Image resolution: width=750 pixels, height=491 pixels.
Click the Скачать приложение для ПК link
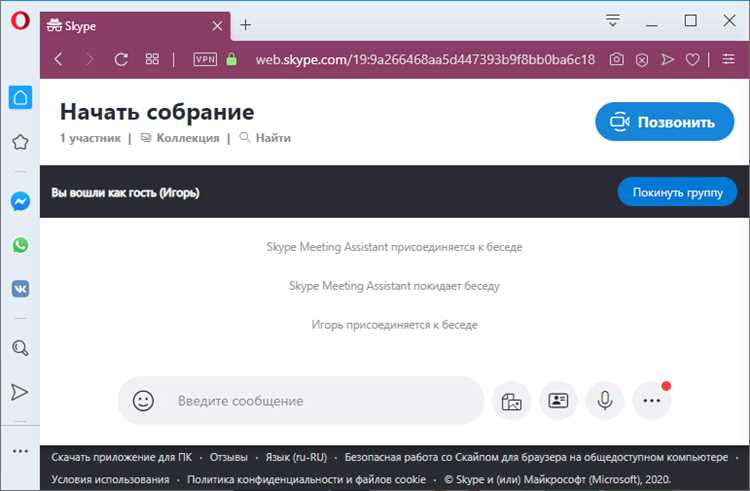(121, 458)
